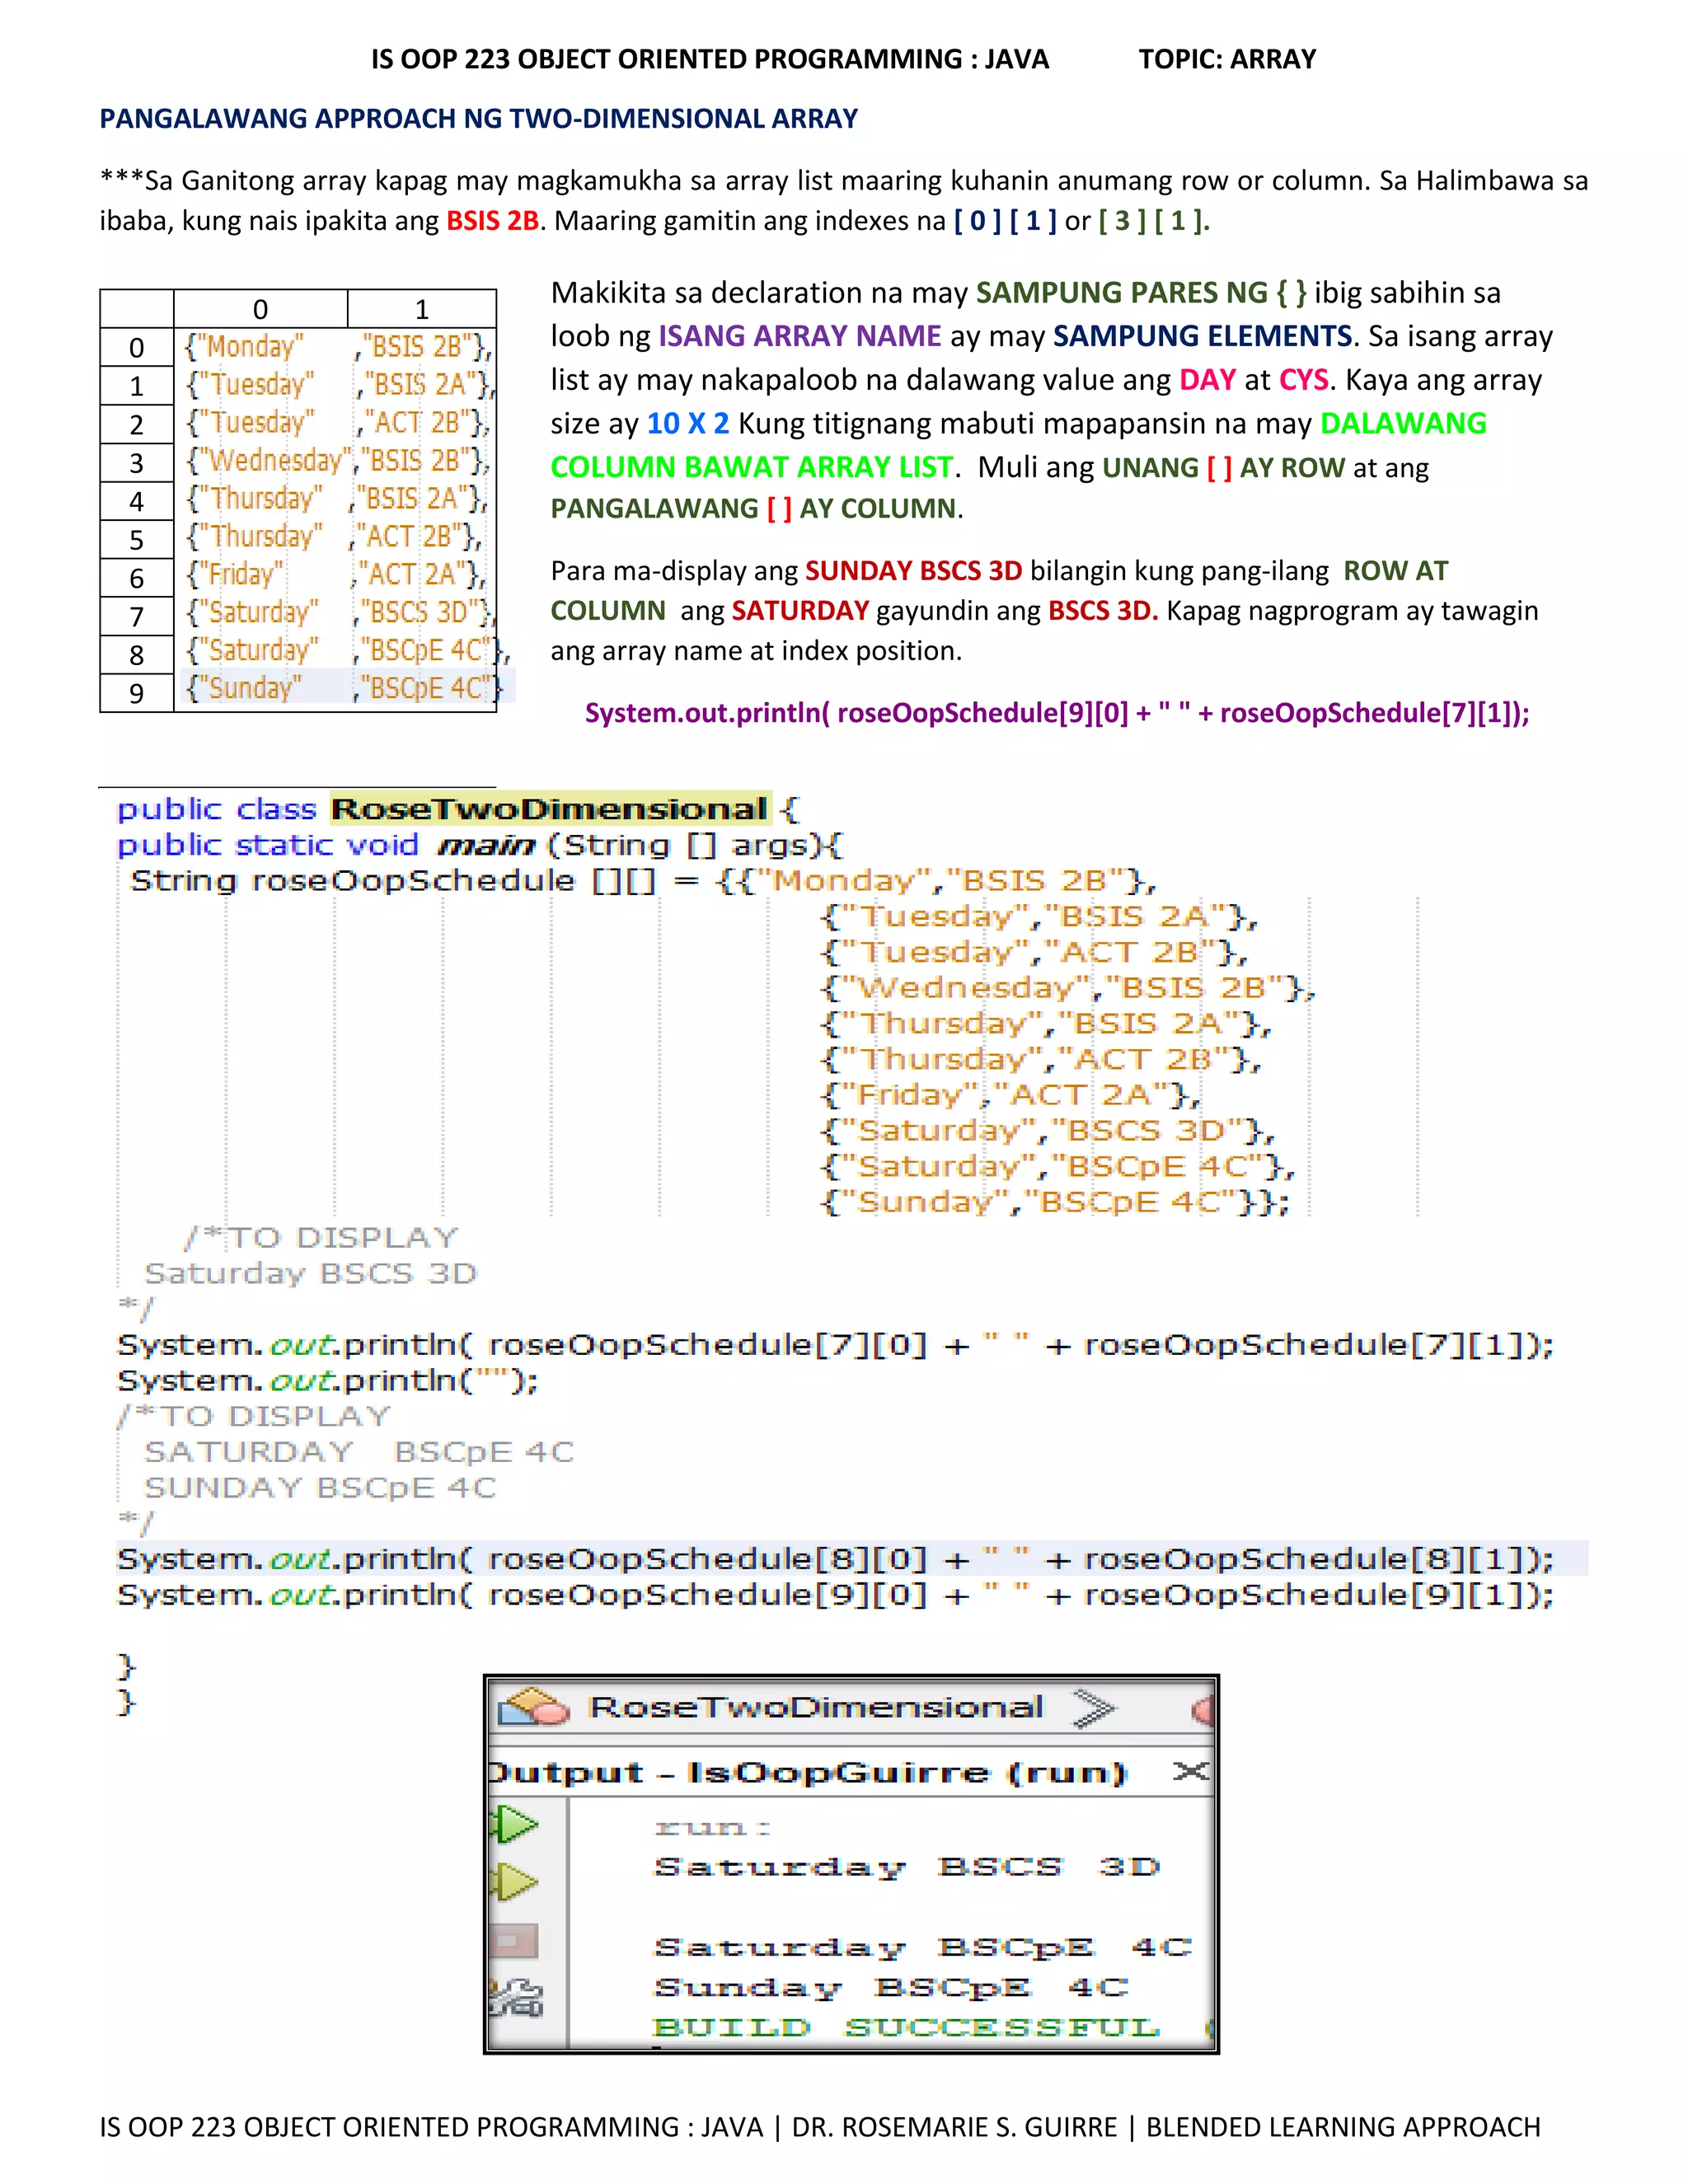Click the "Saturday BSCpE 4C" output line

(x=923, y=1948)
